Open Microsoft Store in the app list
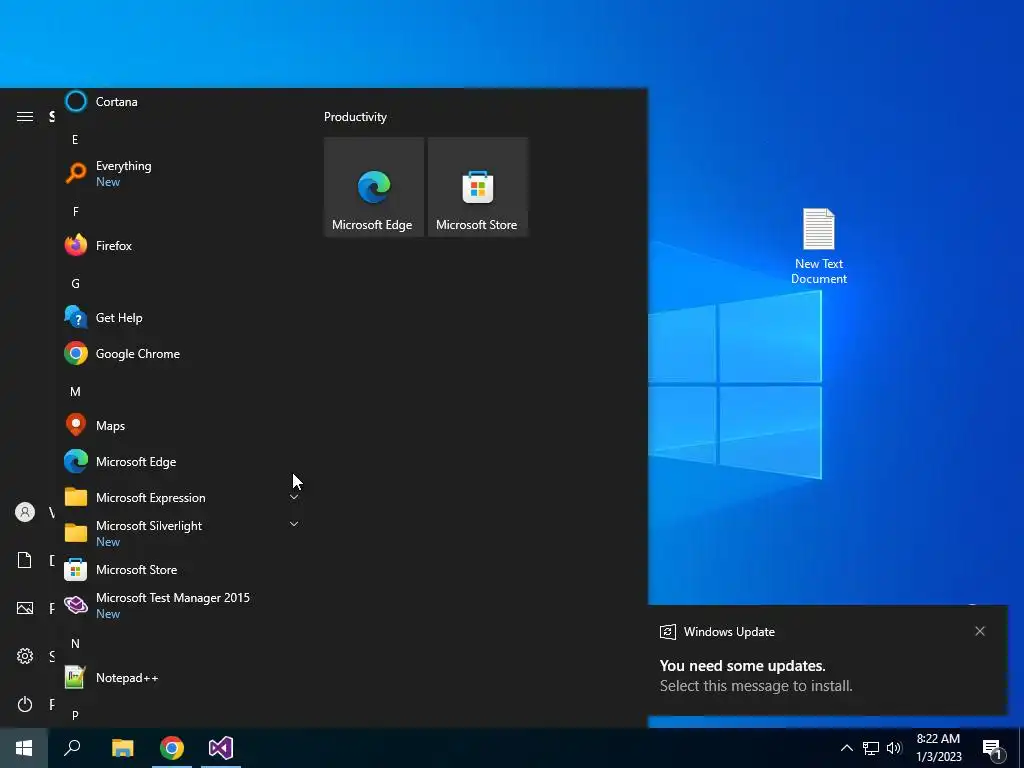Screen dimensions: 1024x768 pyautogui.click(x=180, y=569)
